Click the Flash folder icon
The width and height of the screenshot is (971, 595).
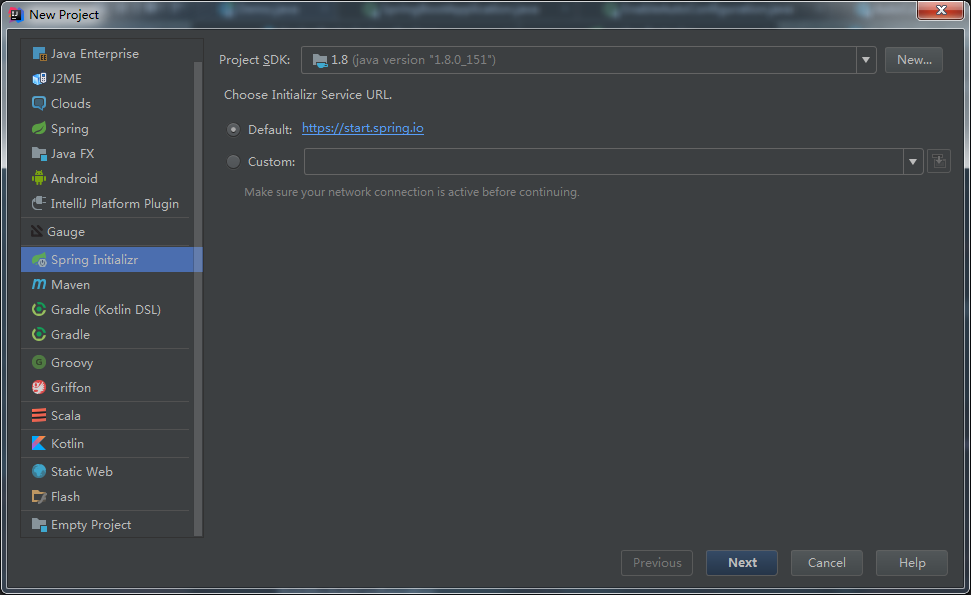click(39, 497)
